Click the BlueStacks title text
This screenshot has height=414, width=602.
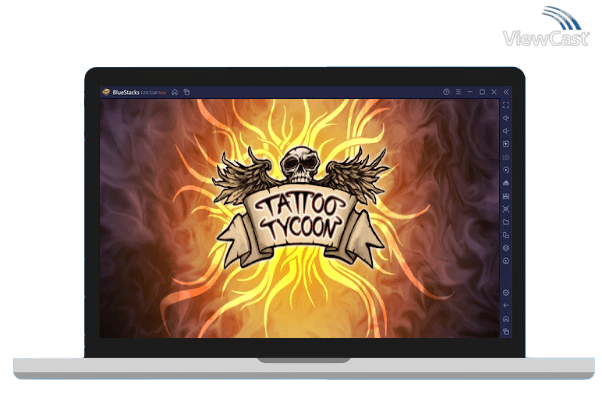coord(126,92)
